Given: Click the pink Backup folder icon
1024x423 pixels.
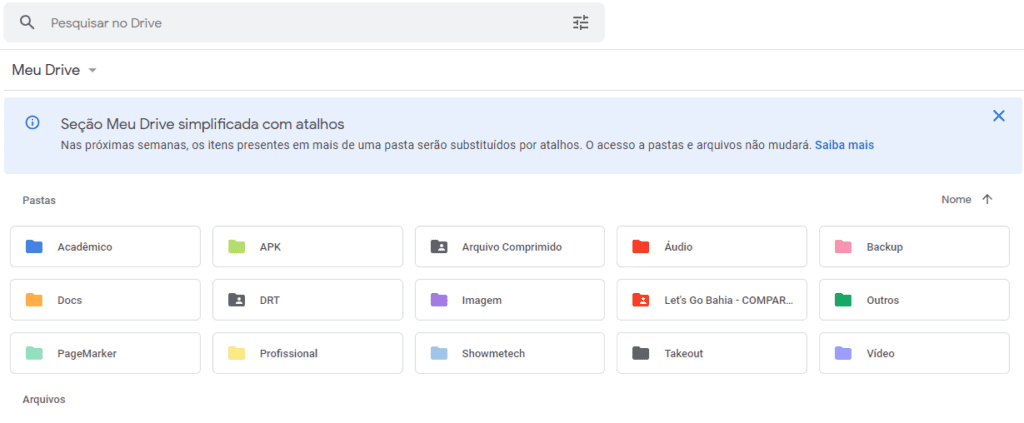Looking at the screenshot, I should [843, 247].
